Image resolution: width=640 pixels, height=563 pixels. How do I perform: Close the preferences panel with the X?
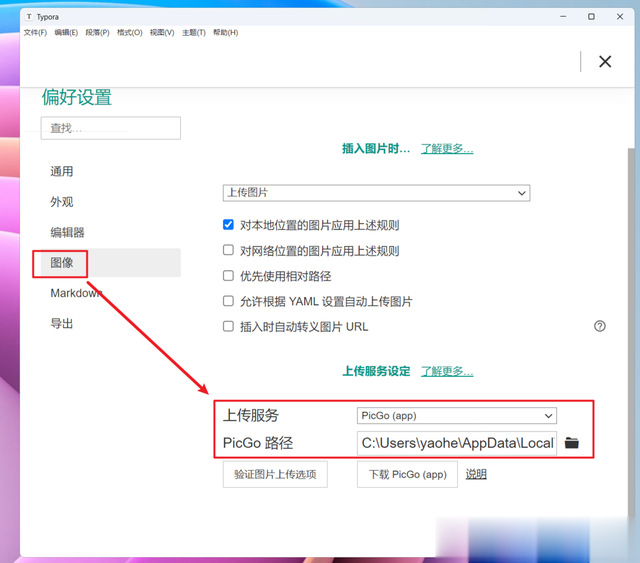[605, 62]
